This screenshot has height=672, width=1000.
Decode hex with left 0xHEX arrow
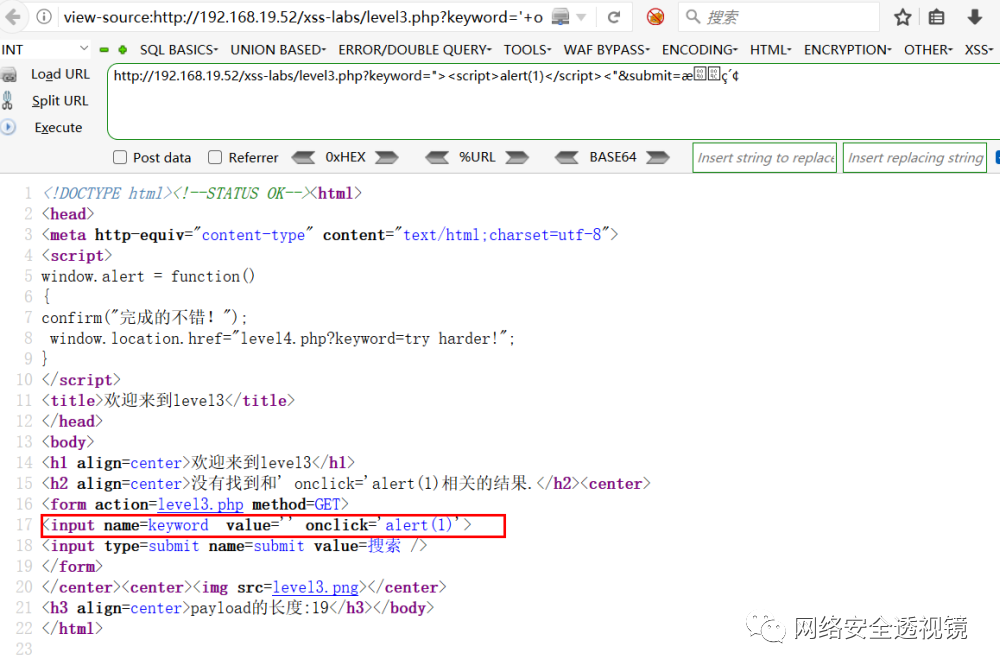click(x=303, y=157)
